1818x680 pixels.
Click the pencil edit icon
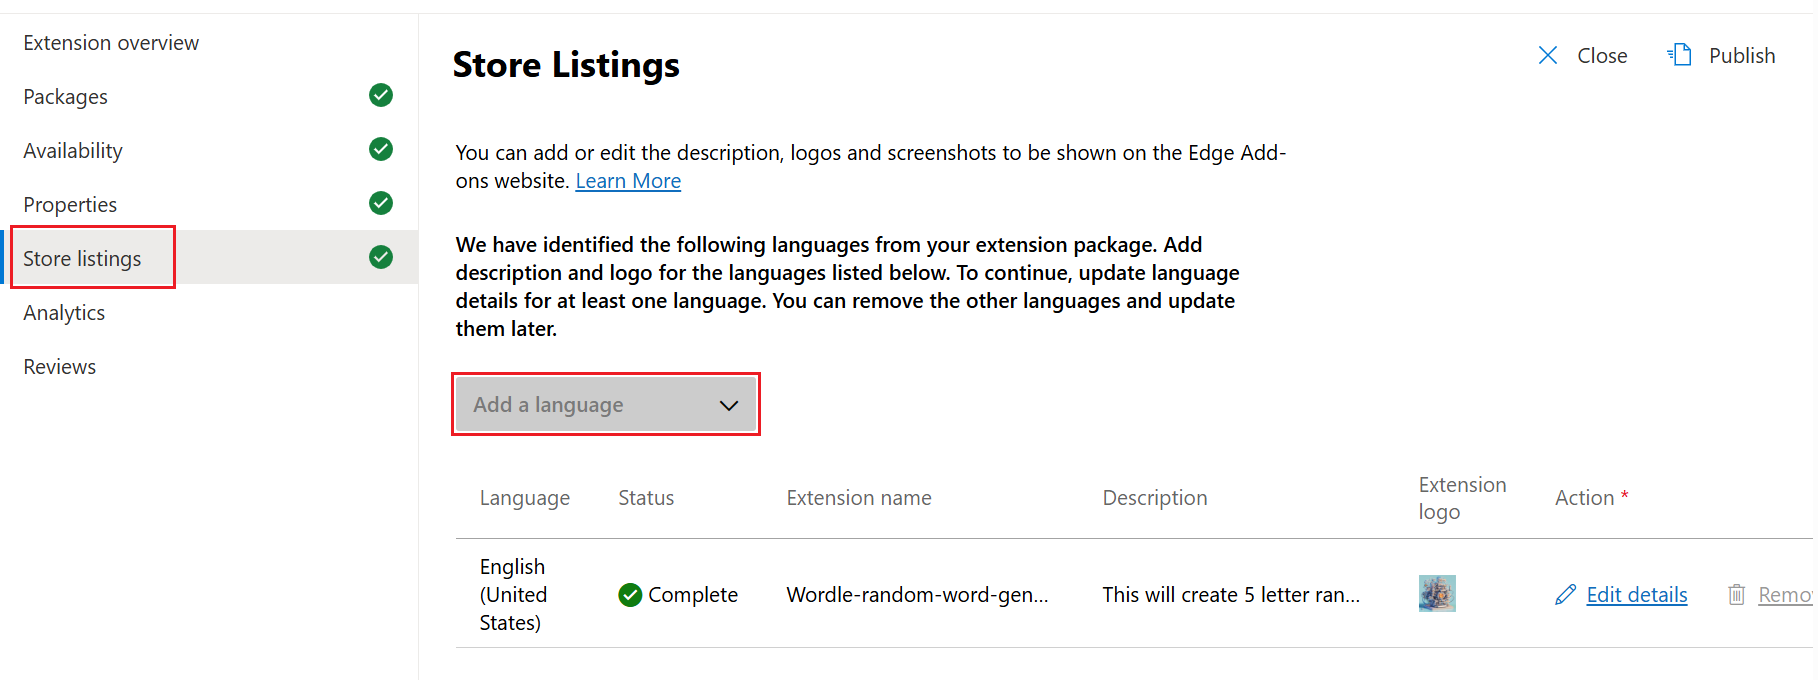tap(1566, 595)
